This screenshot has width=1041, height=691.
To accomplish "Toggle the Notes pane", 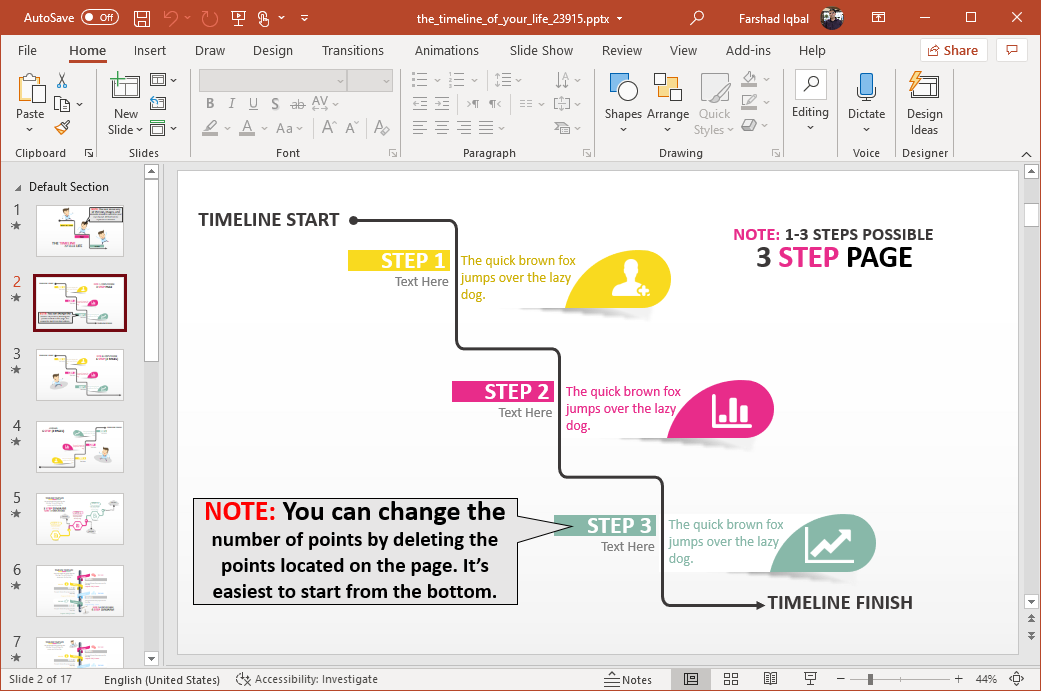I will [627, 679].
